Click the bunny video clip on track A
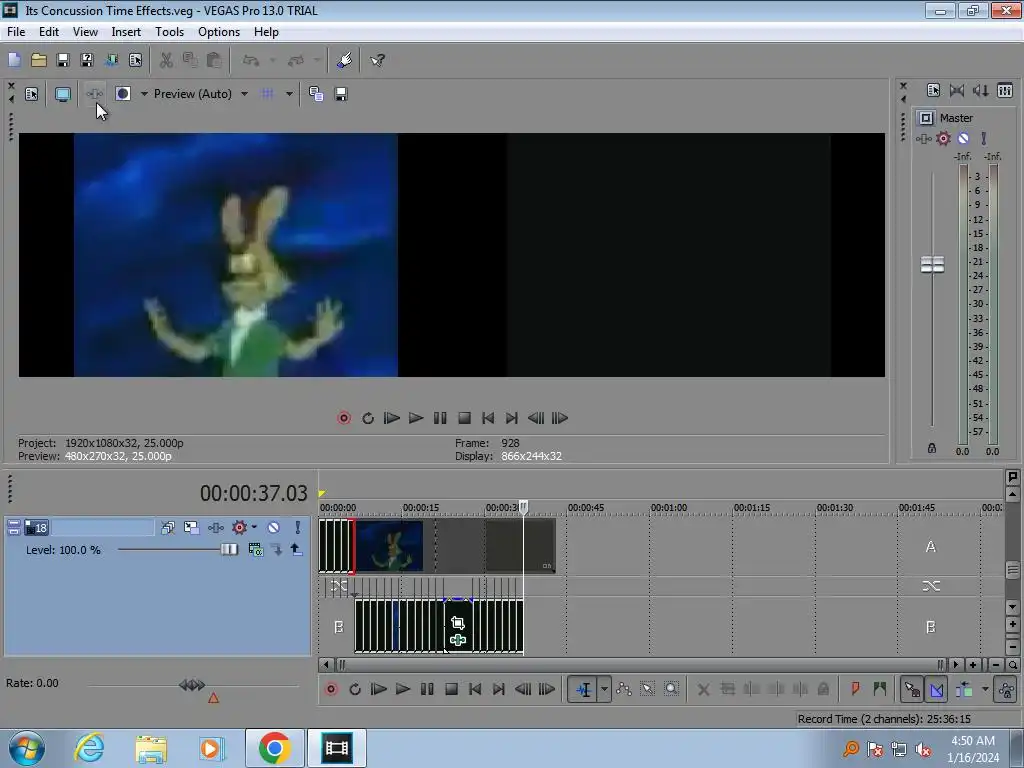This screenshot has width=1024, height=768. pos(390,546)
